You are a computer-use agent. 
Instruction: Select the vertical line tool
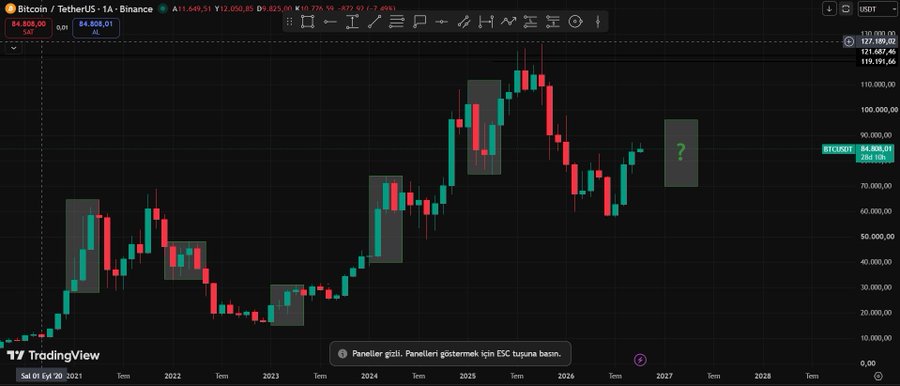tap(598, 22)
